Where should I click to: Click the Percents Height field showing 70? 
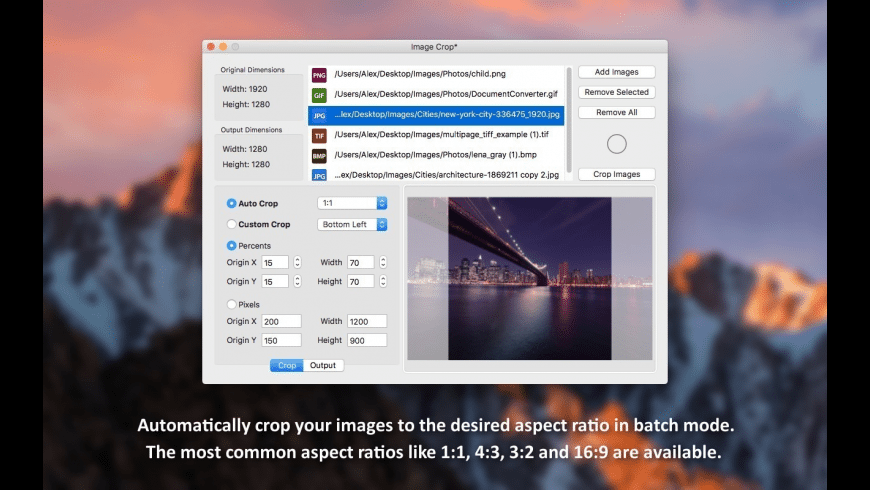pos(361,281)
